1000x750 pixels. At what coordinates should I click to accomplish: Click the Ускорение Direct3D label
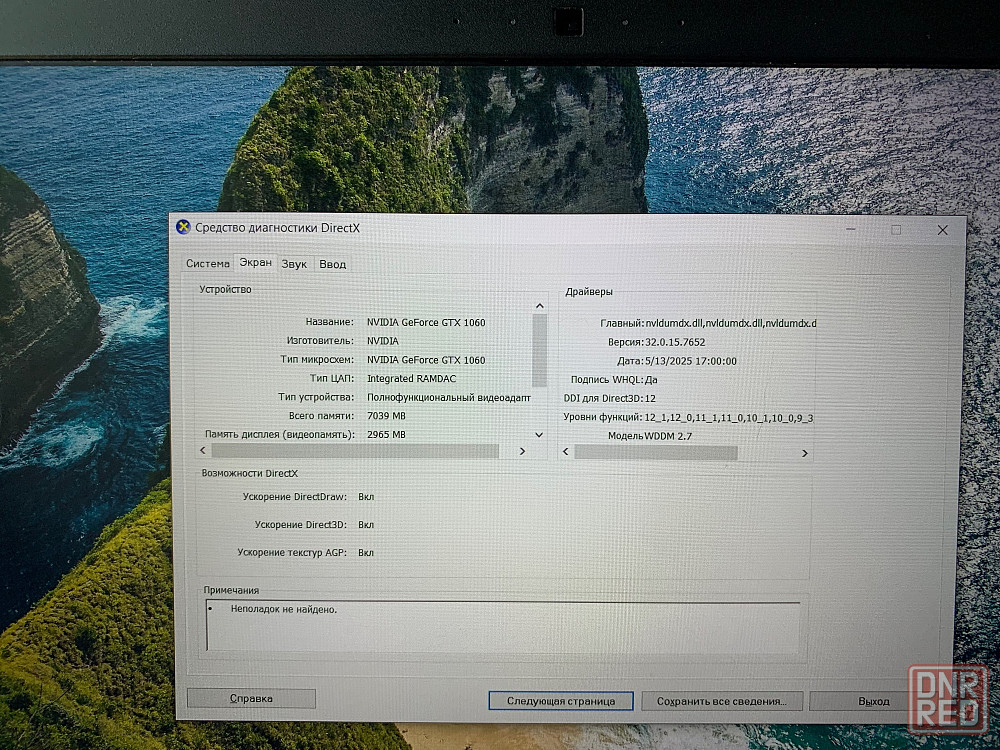pyautogui.click(x=301, y=525)
